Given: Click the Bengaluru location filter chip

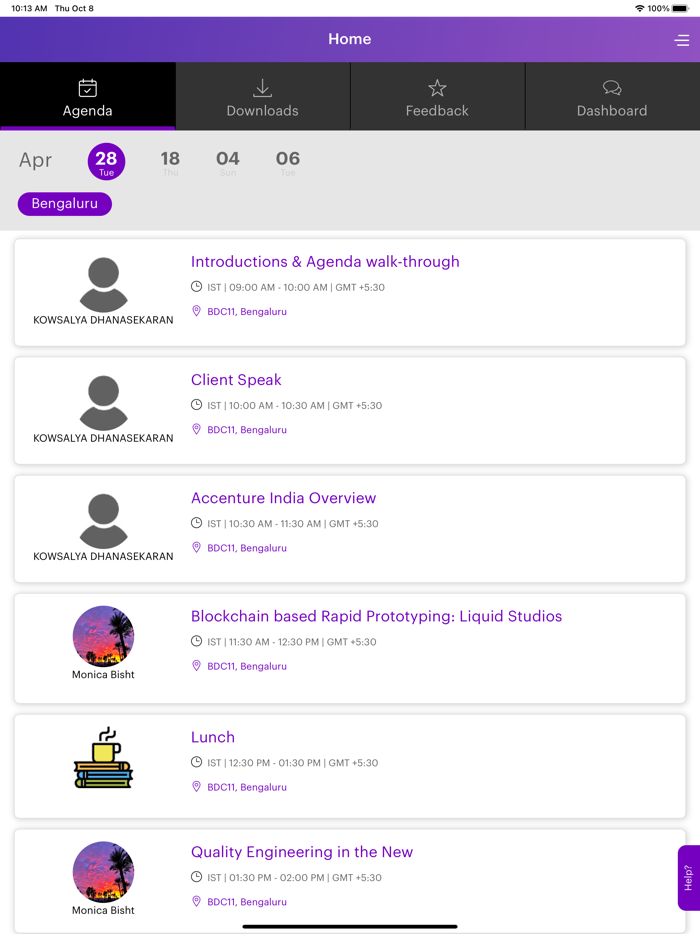Looking at the screenshot, I should click(64, 203).
